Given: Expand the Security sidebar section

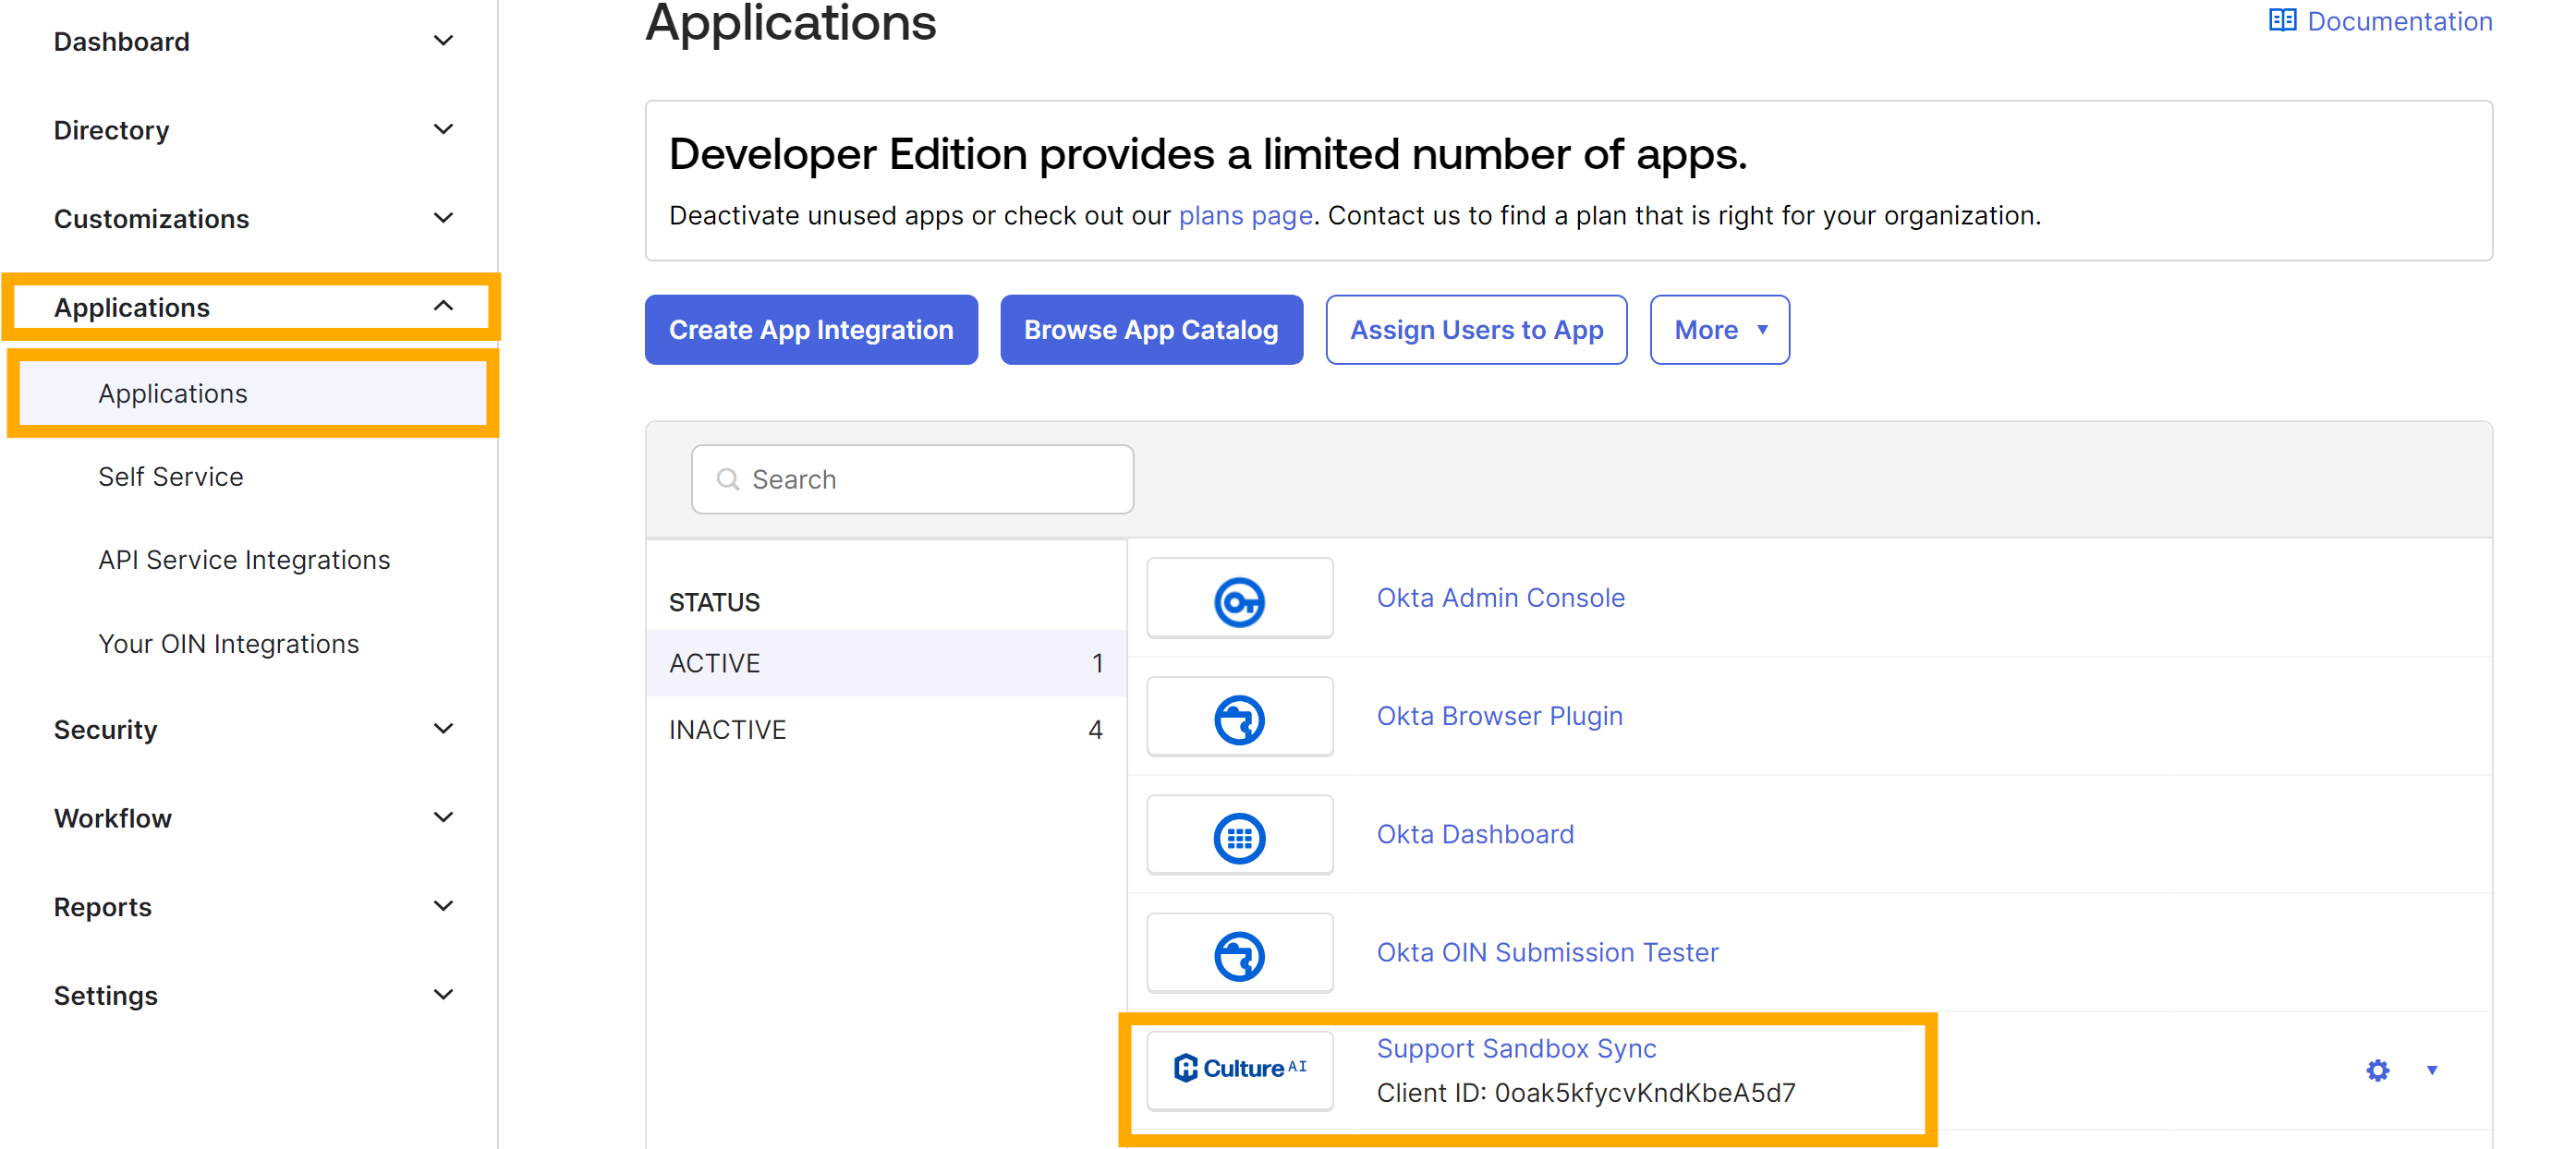Looking at the screenshot, I should (443, 729).
